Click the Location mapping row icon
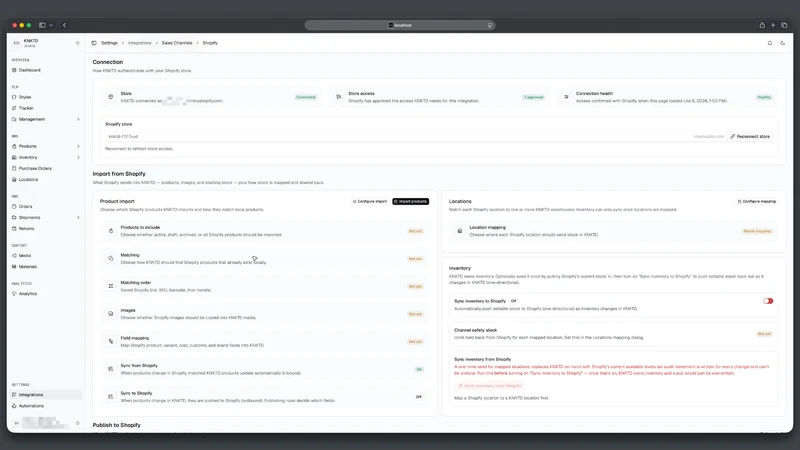Screen dimensions: 800x450 [x=460, y=231]
